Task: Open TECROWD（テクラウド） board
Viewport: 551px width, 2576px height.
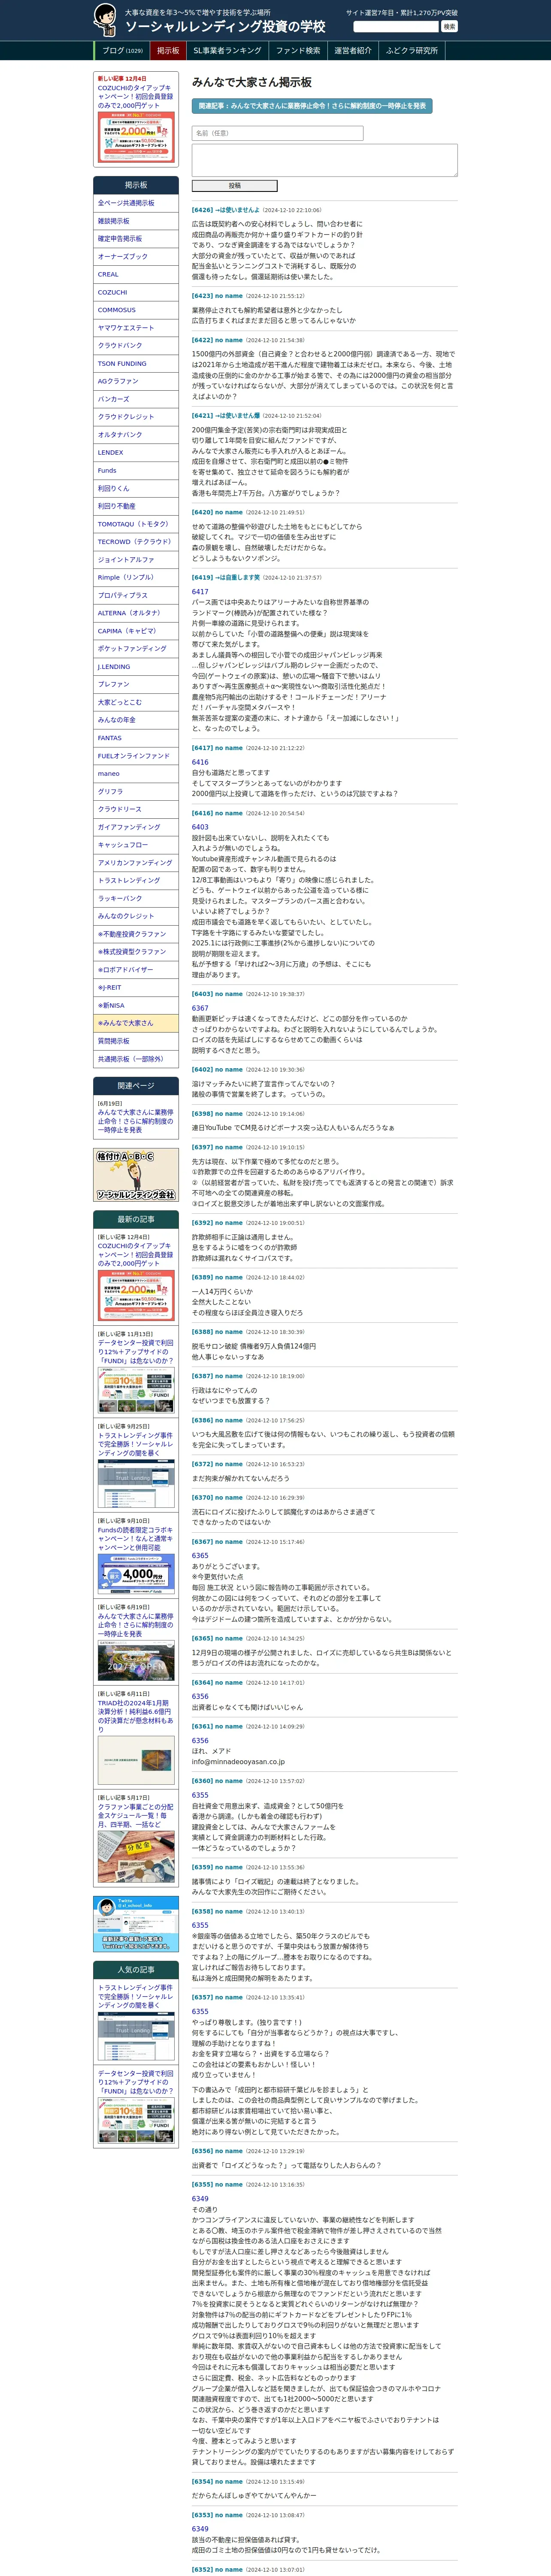Action: [136, 542]
